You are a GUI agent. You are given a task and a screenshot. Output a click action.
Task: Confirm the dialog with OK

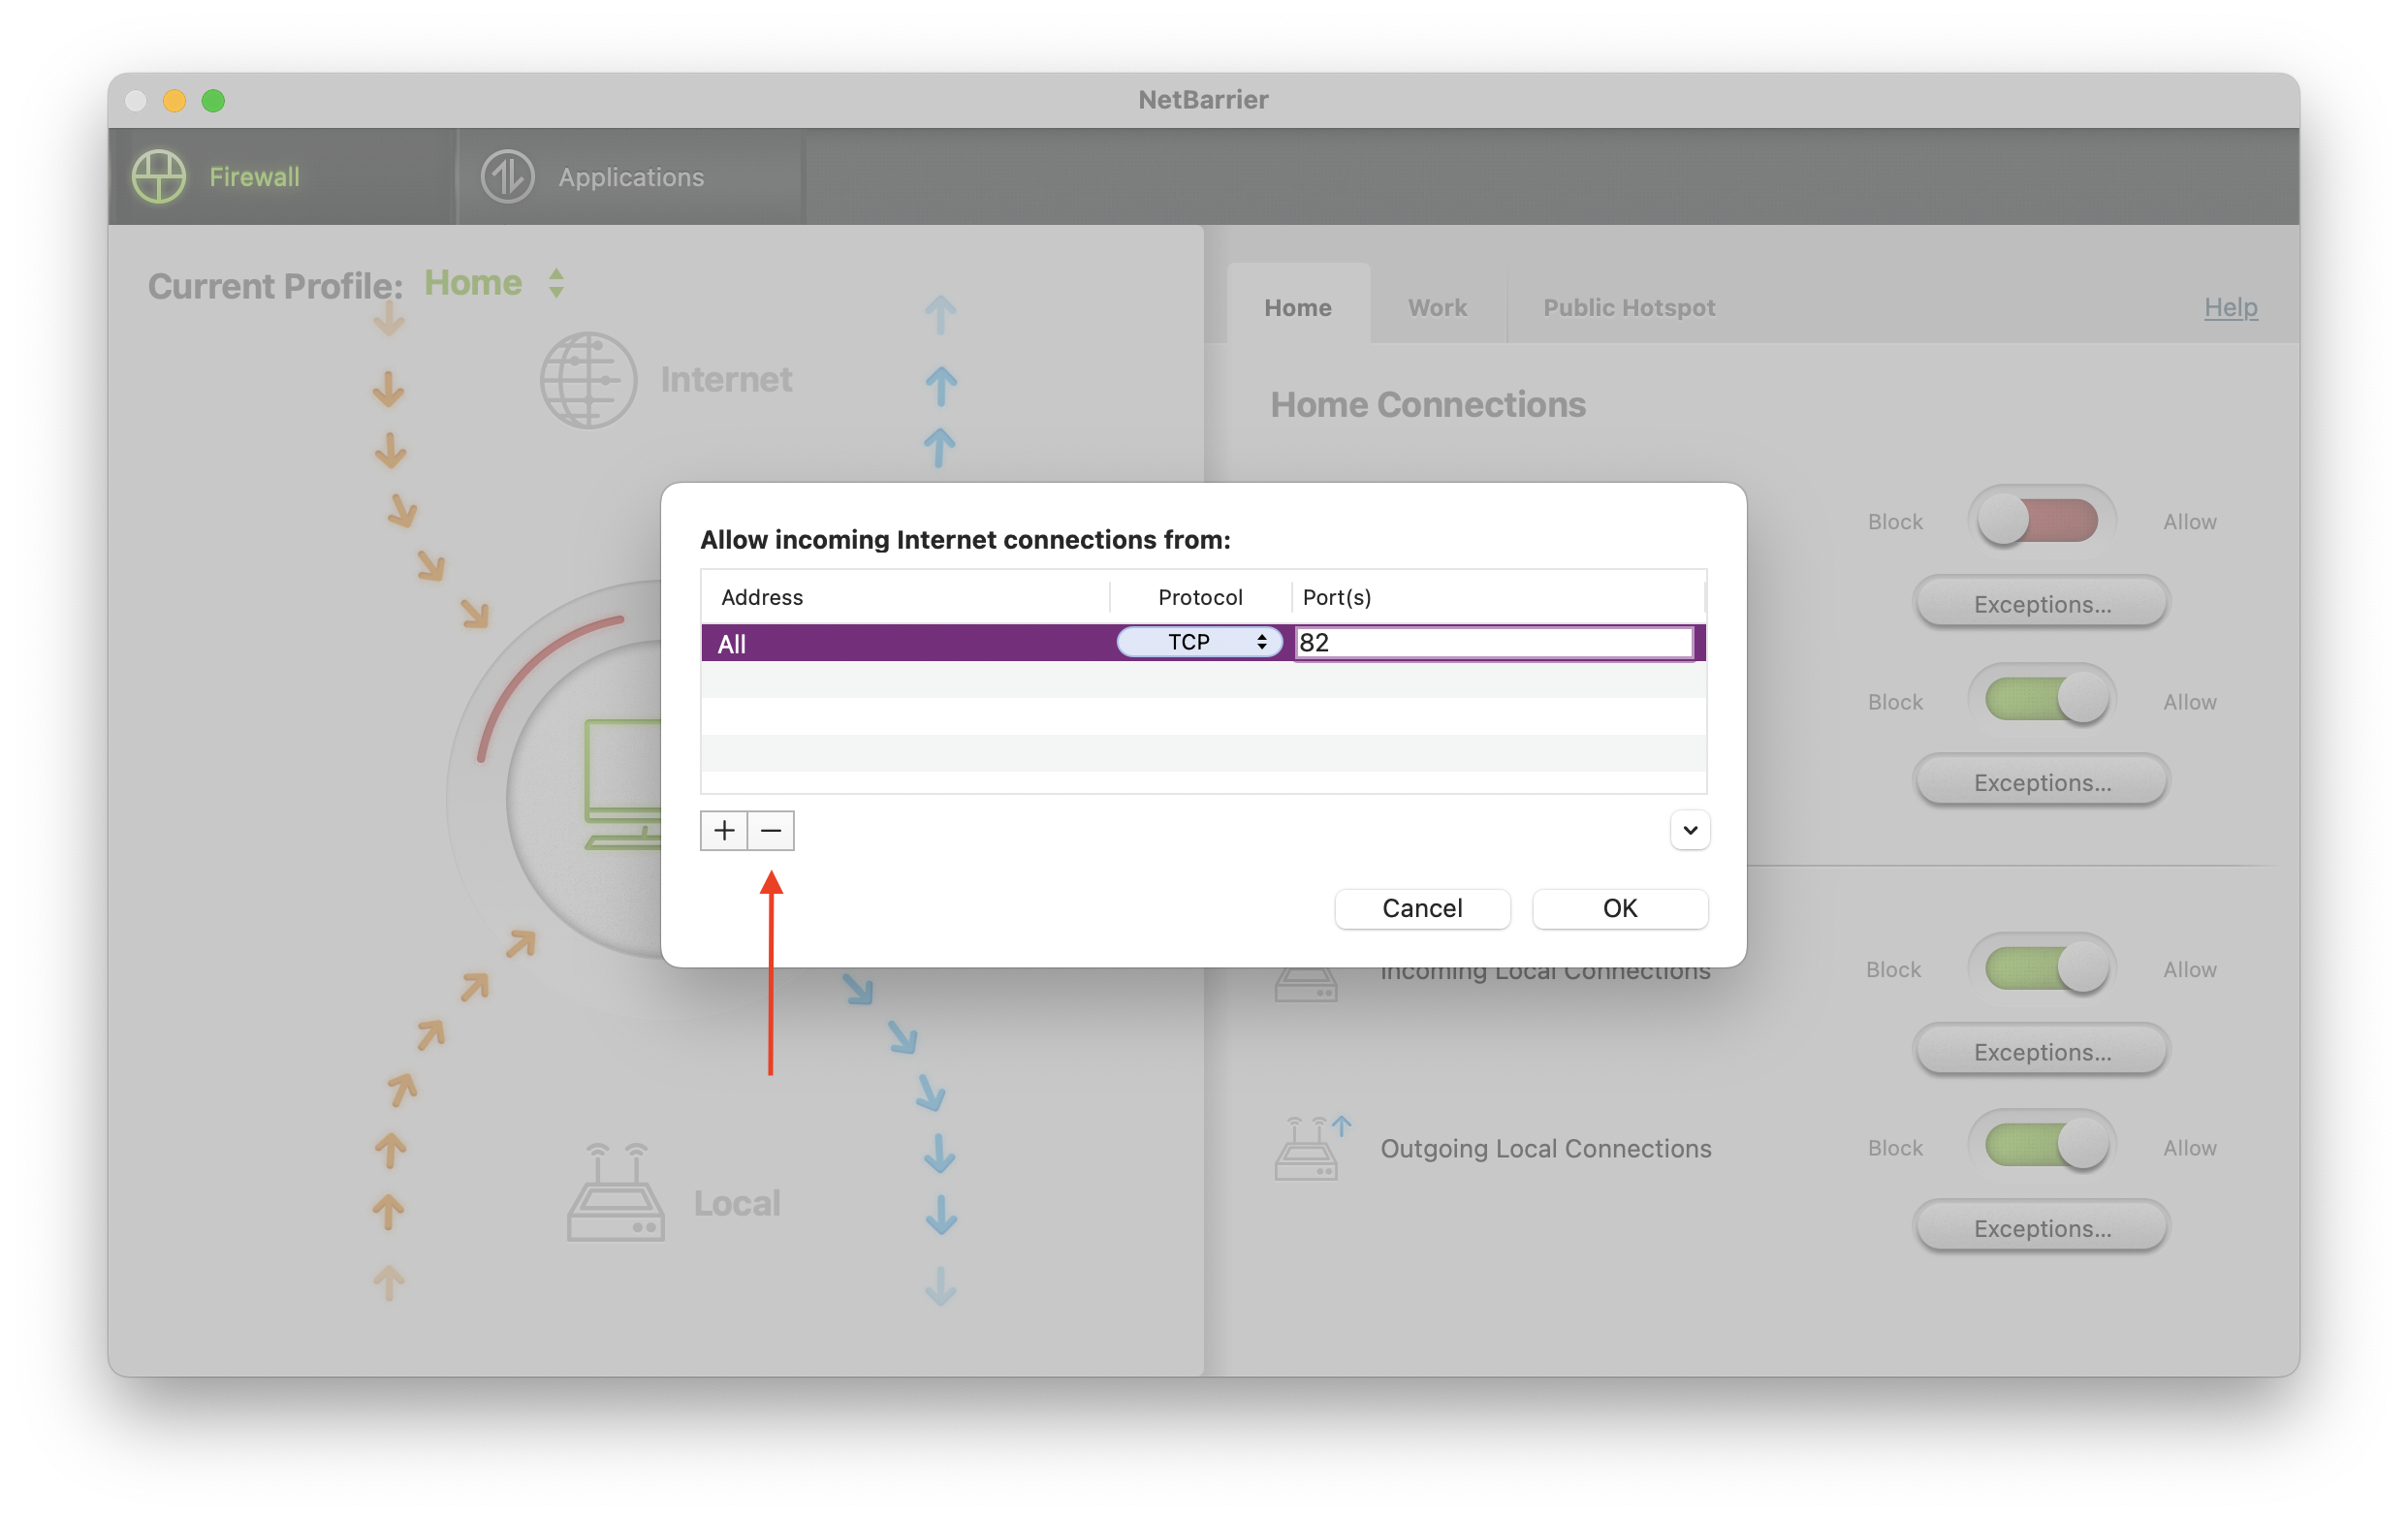coord(1620,908)
